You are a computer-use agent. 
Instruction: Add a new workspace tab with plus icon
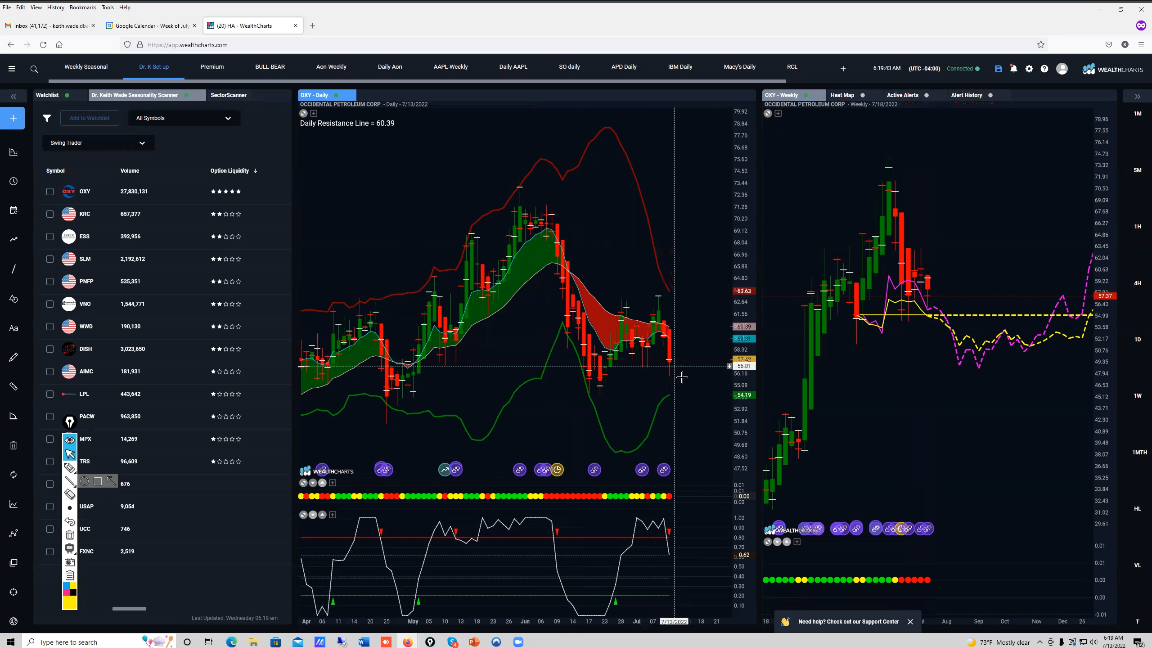pyautogui.click(x=843, y=68)
